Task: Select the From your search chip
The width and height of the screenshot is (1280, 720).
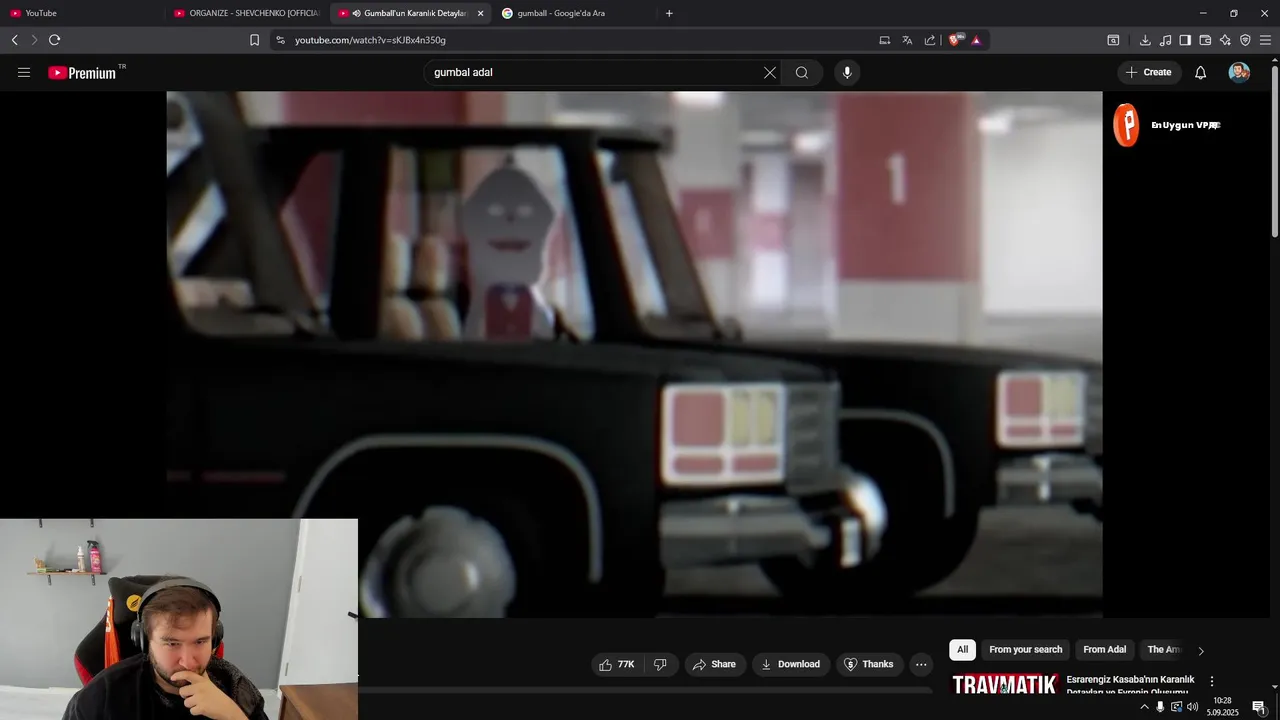Action: point(1025,650)
